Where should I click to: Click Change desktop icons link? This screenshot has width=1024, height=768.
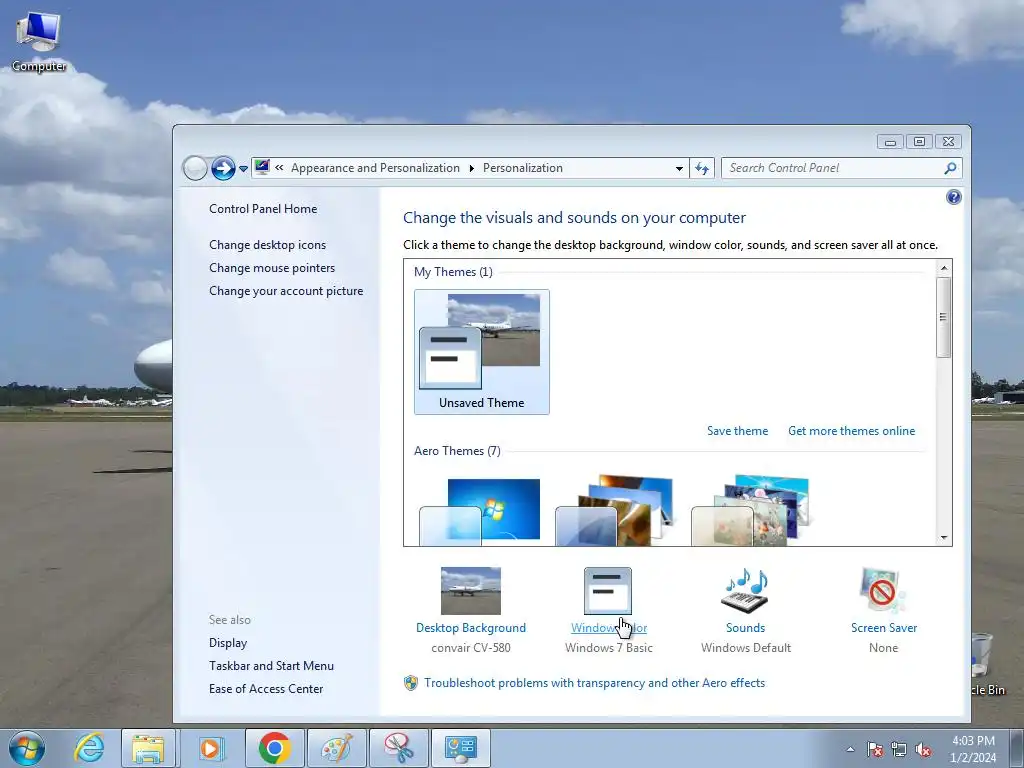[267, 245]
